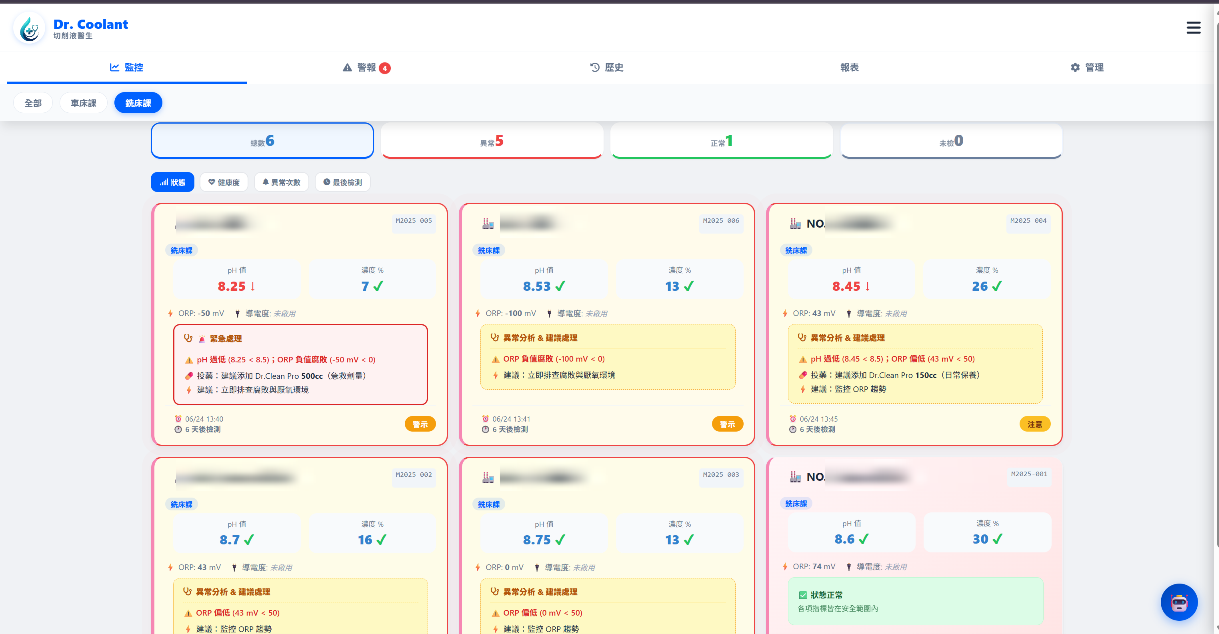Switch to the 管理 tab

pos(1087,67)
